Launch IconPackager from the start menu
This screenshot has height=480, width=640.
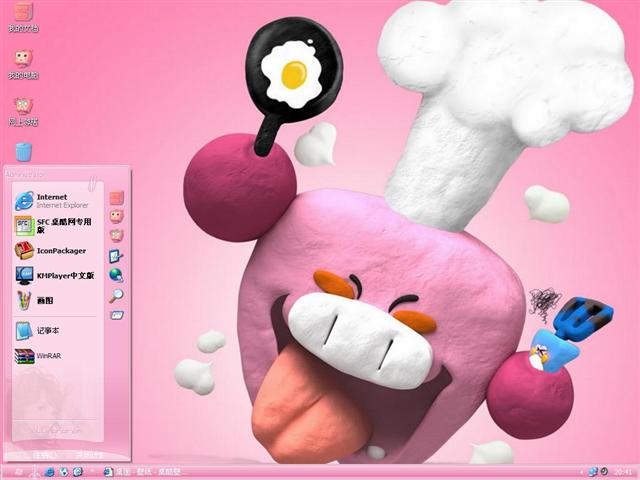[x=53, y=250]
